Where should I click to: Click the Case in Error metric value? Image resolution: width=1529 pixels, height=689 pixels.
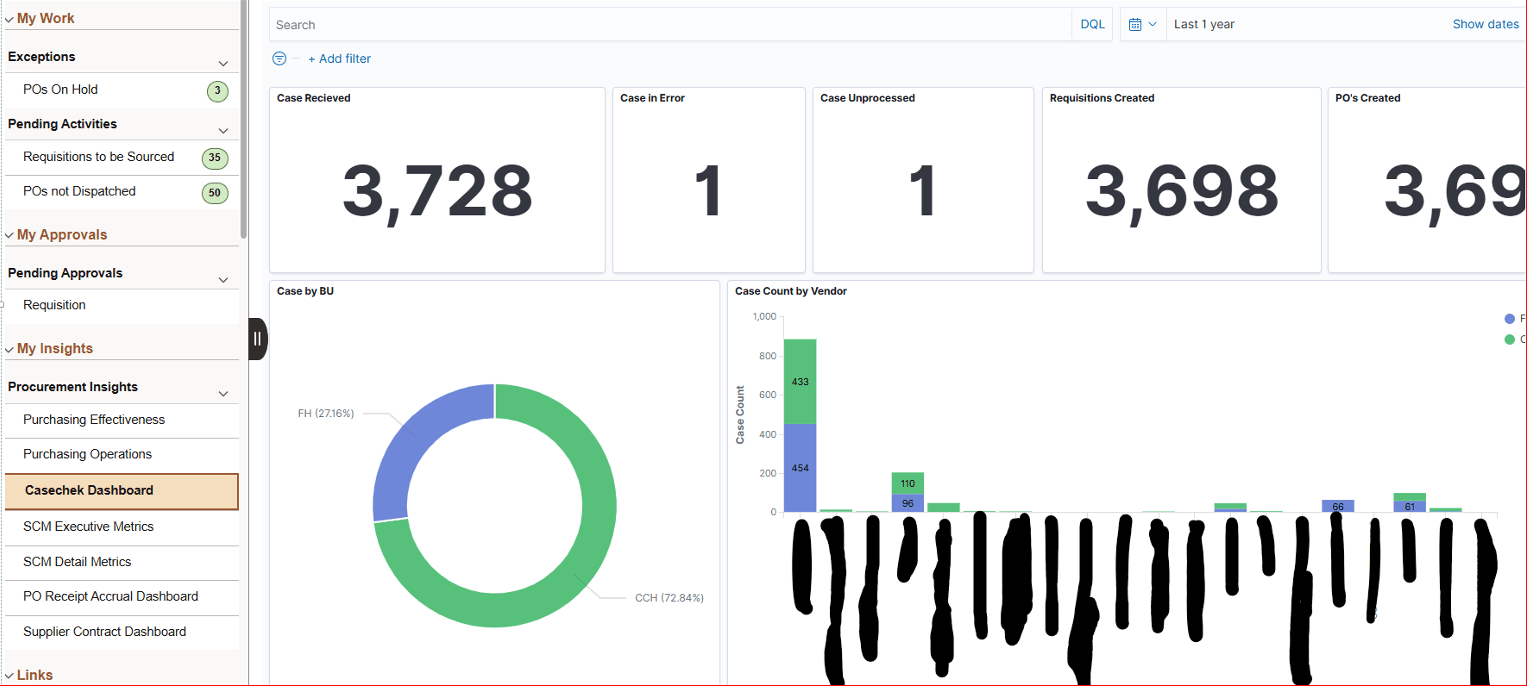[709, 191]
